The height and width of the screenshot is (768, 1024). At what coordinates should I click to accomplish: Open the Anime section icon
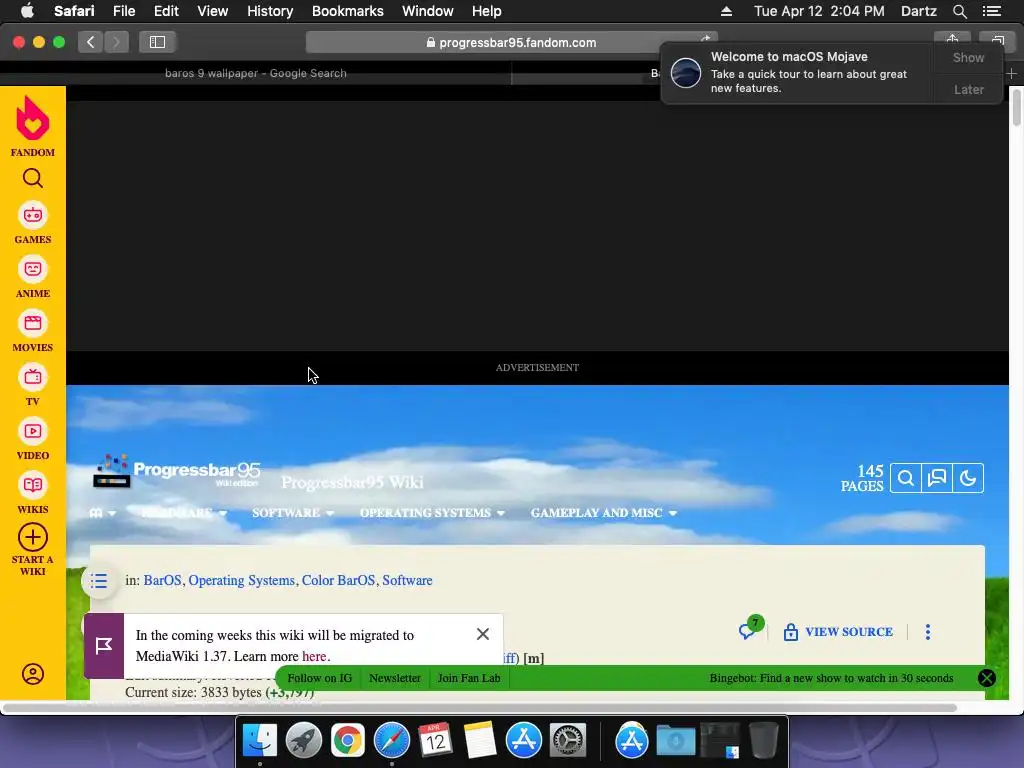33,269
